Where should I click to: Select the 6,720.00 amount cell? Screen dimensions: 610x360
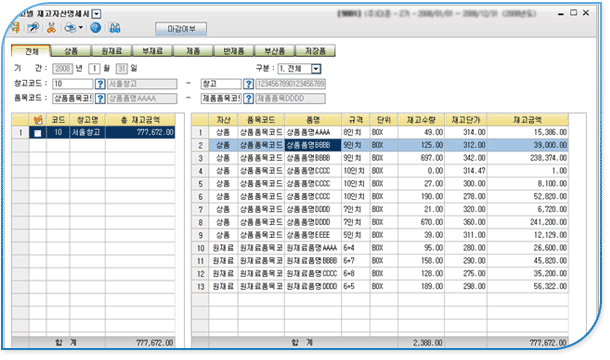[528, 209]
